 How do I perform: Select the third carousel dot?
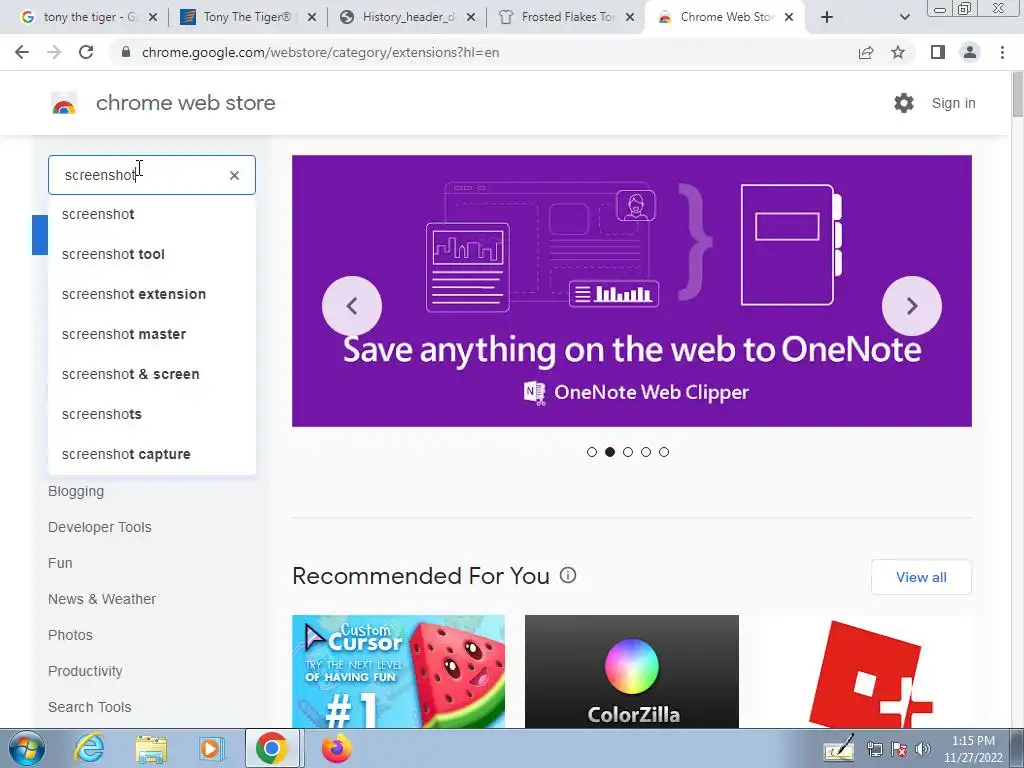click(628, 452)
